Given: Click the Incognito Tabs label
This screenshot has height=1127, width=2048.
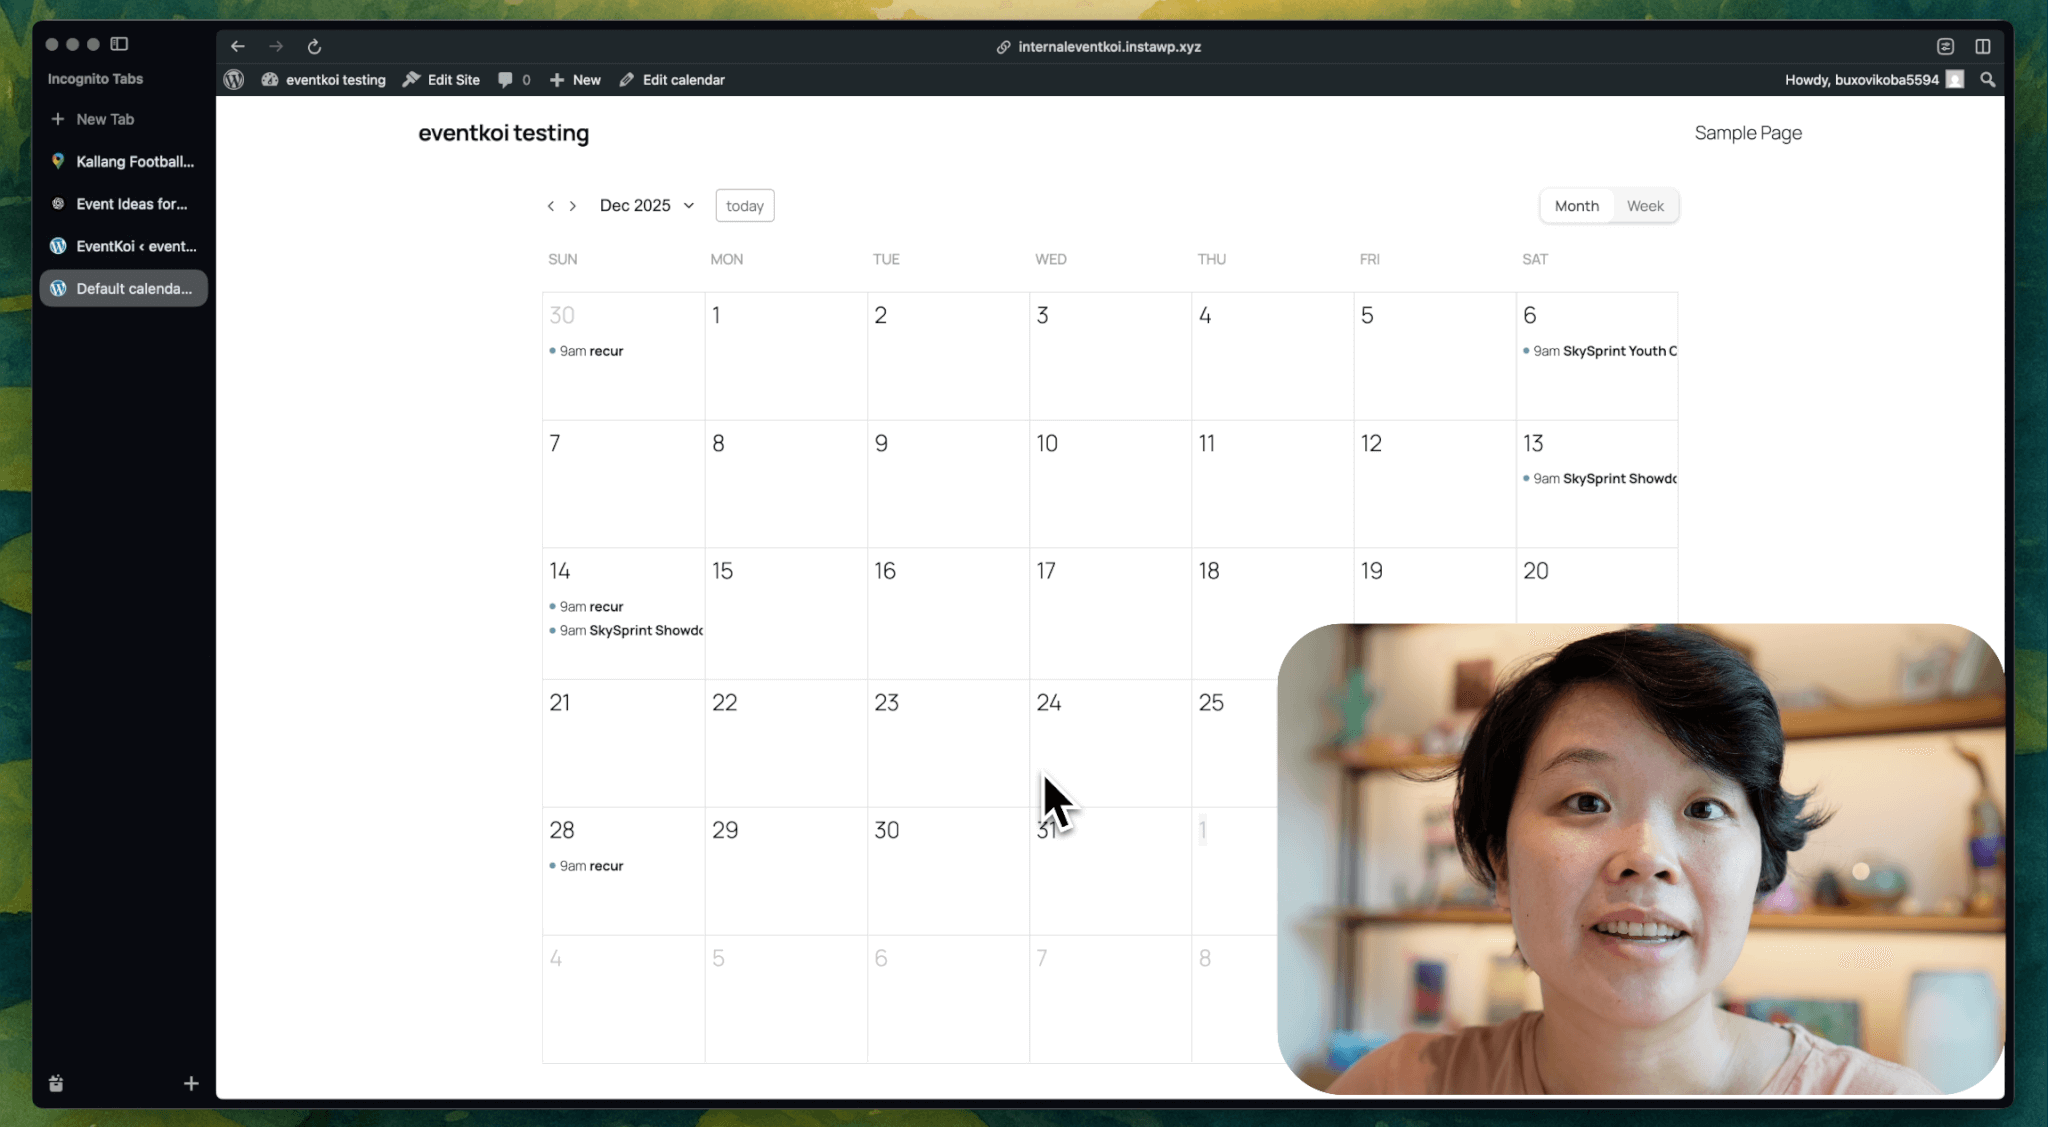Looking at the screenshot, I should click(95, 79).
